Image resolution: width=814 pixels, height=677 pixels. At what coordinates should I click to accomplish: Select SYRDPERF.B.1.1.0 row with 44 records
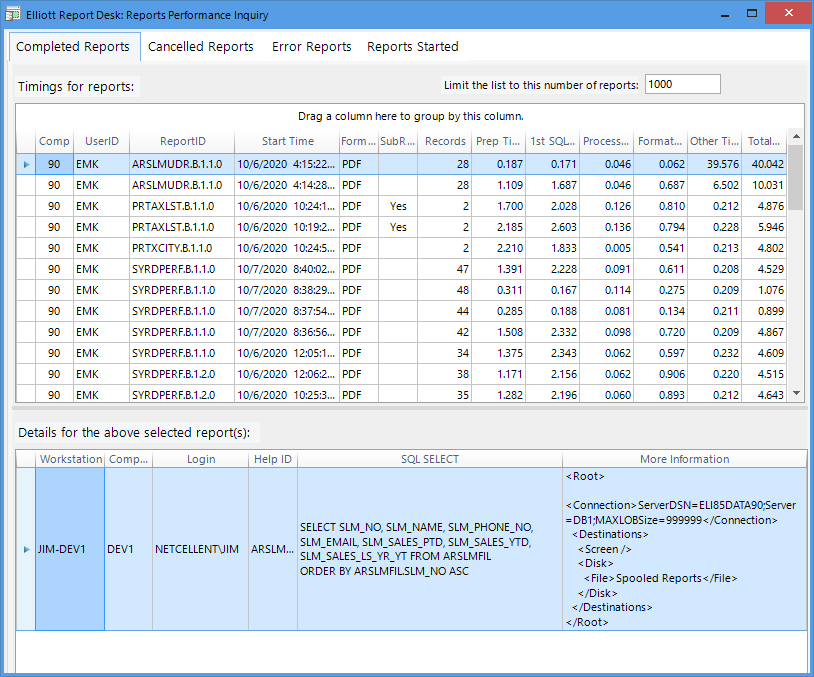tap(401, 311)
